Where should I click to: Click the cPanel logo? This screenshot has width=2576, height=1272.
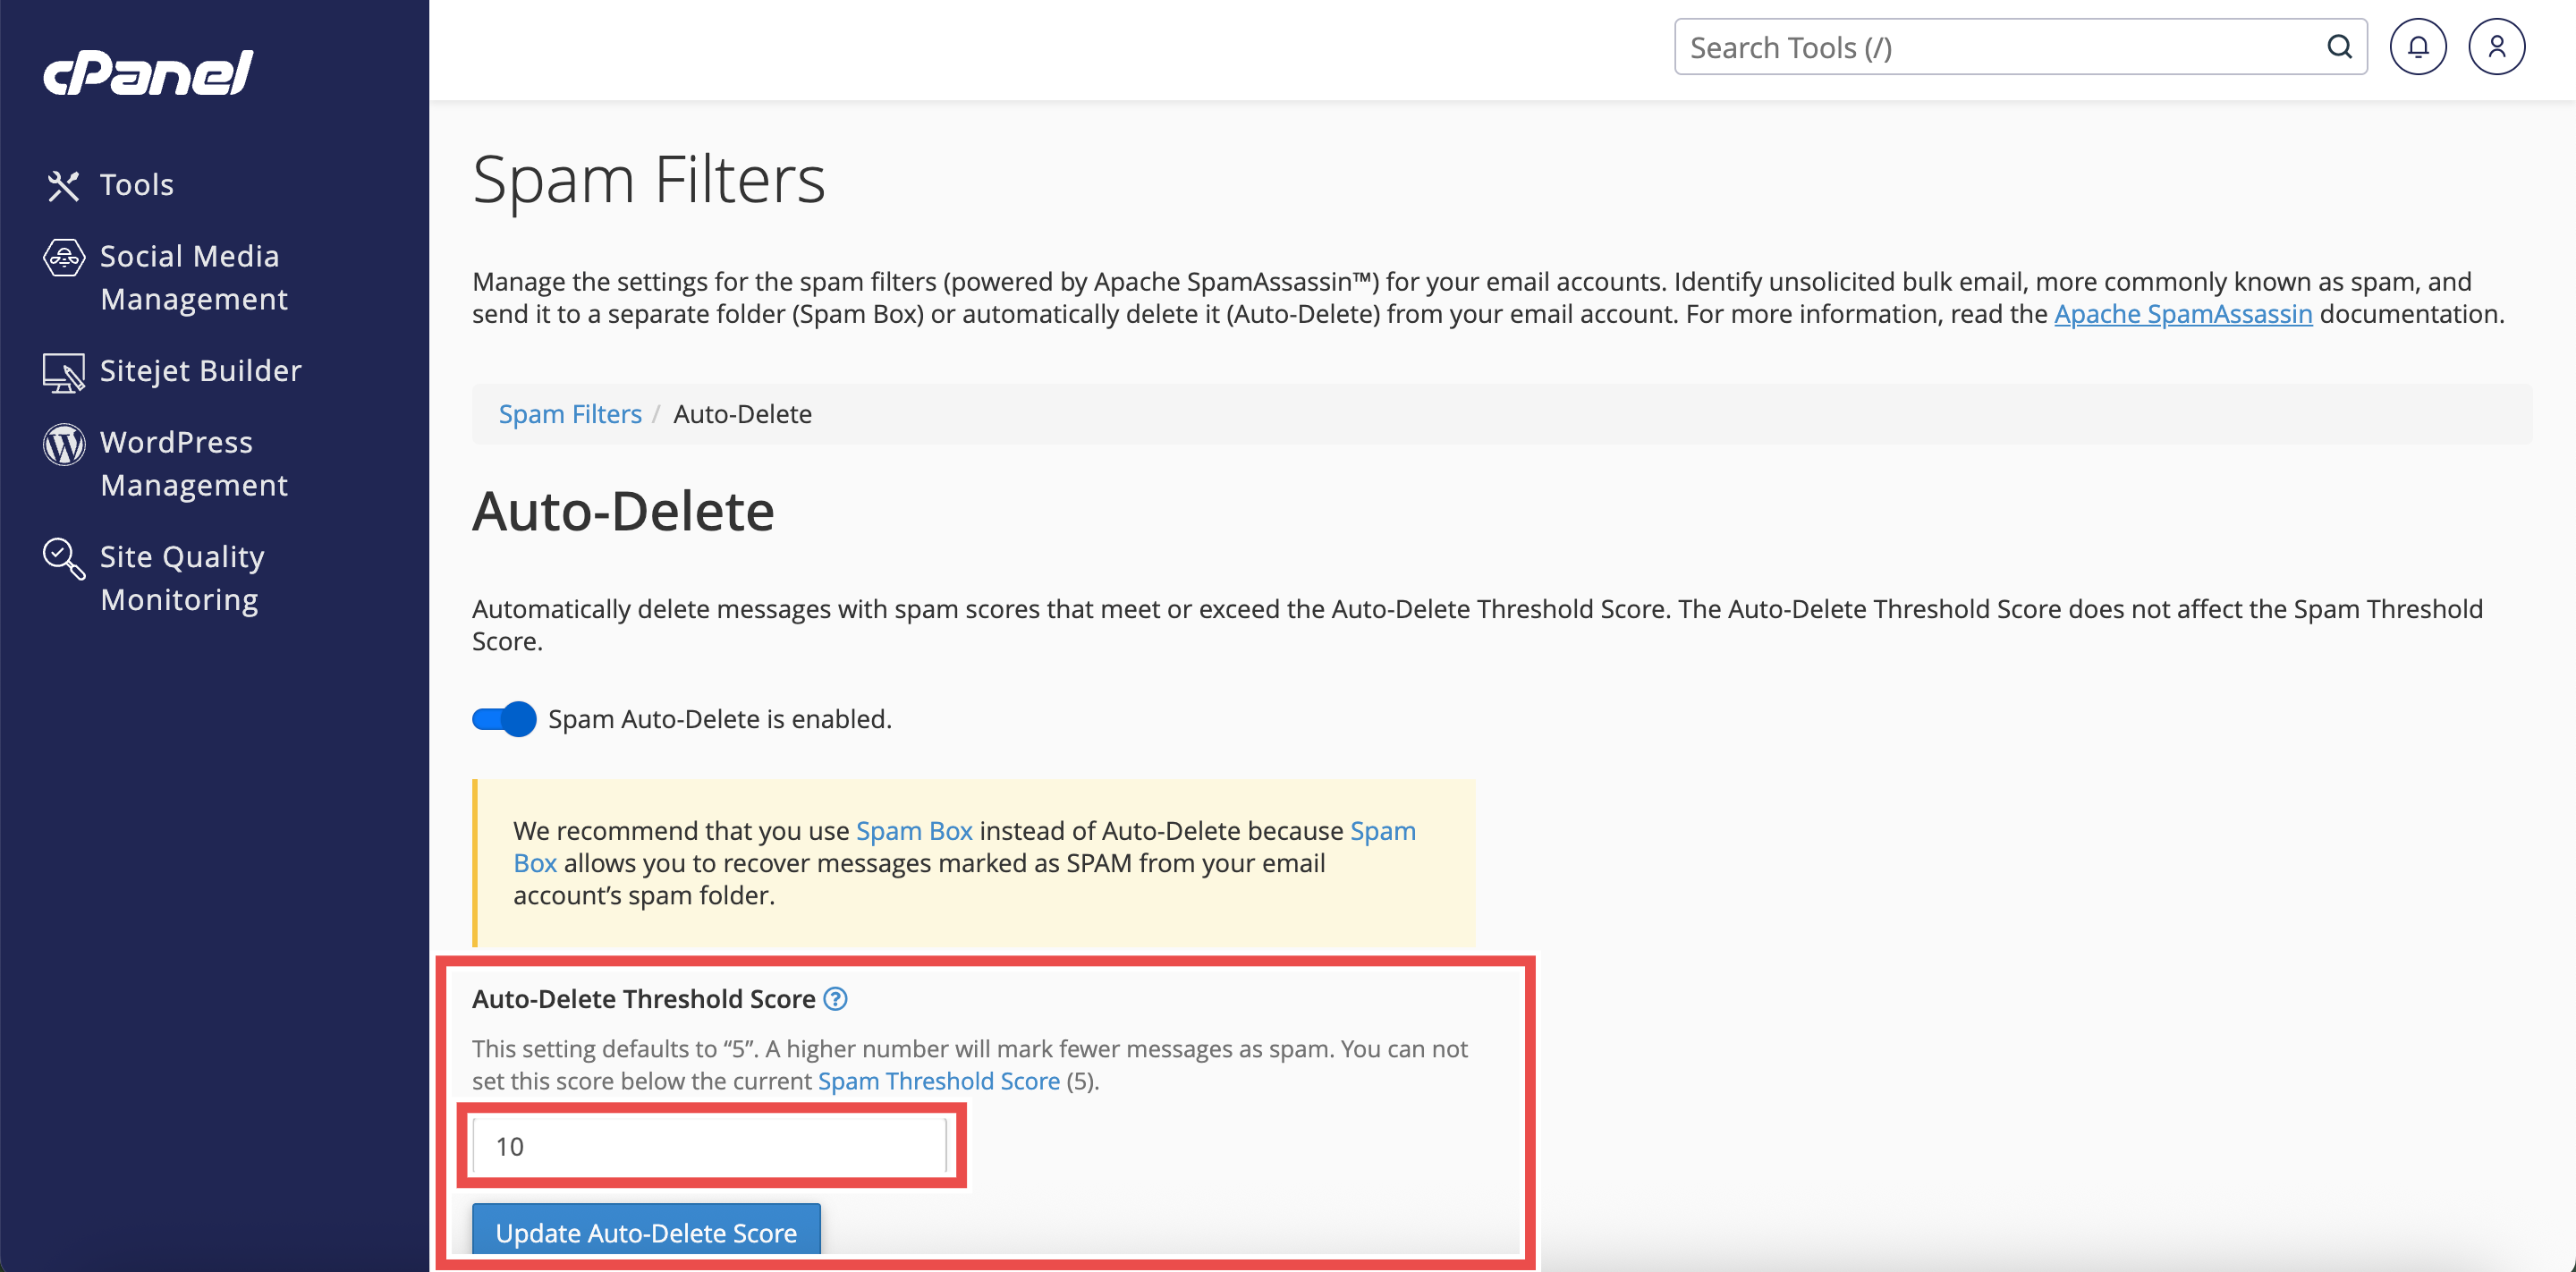pyautogui.click(x=148, y=72)
